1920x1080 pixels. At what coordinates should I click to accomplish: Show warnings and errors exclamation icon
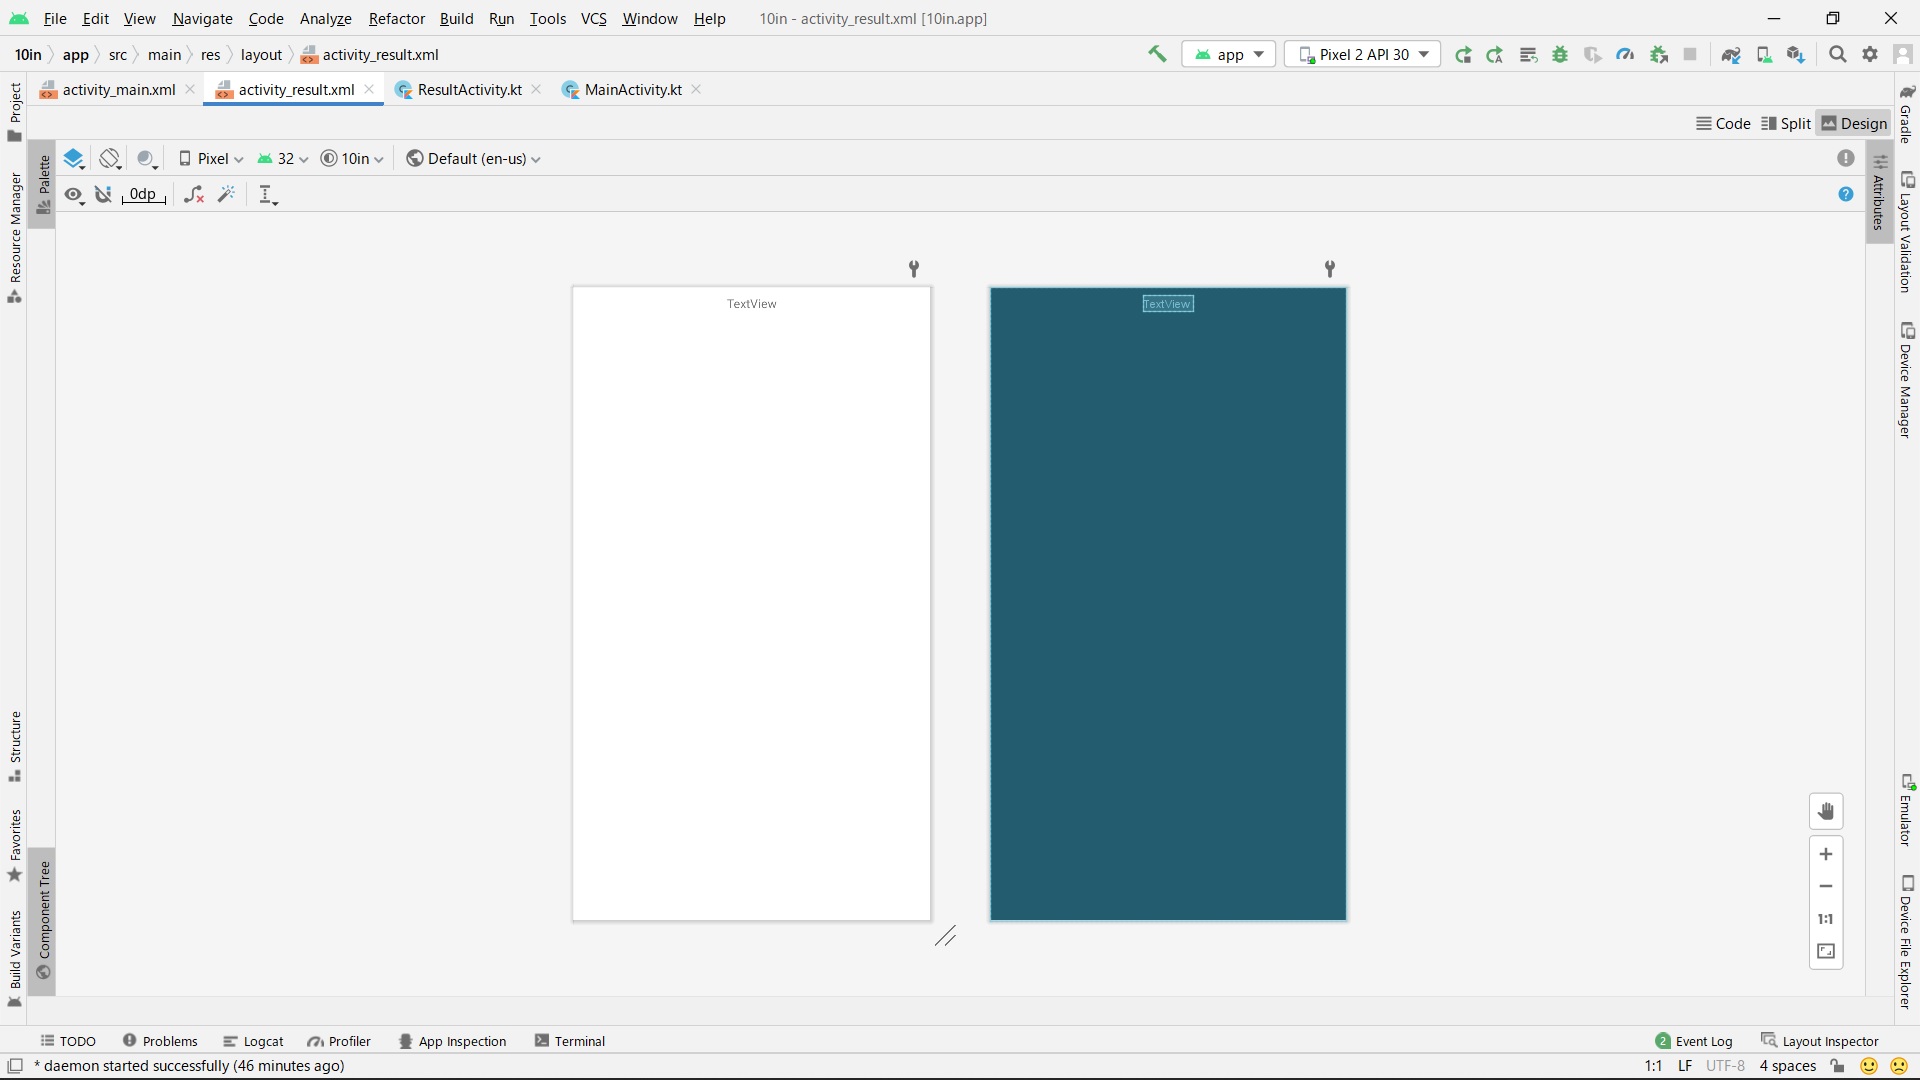pyautogui.click(x=1846, y=158)
